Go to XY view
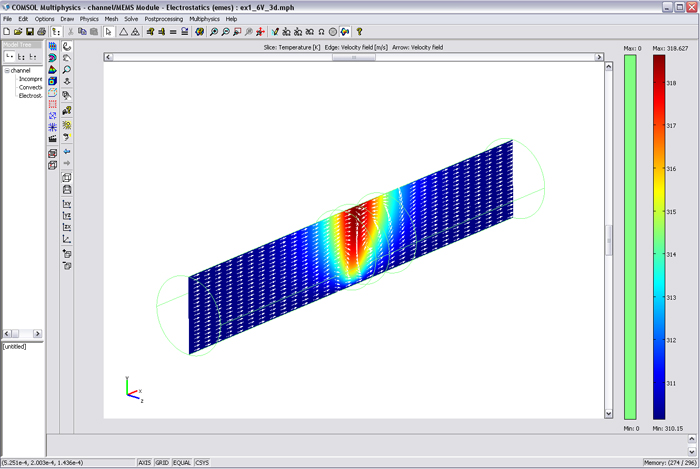 click(67, 204)
